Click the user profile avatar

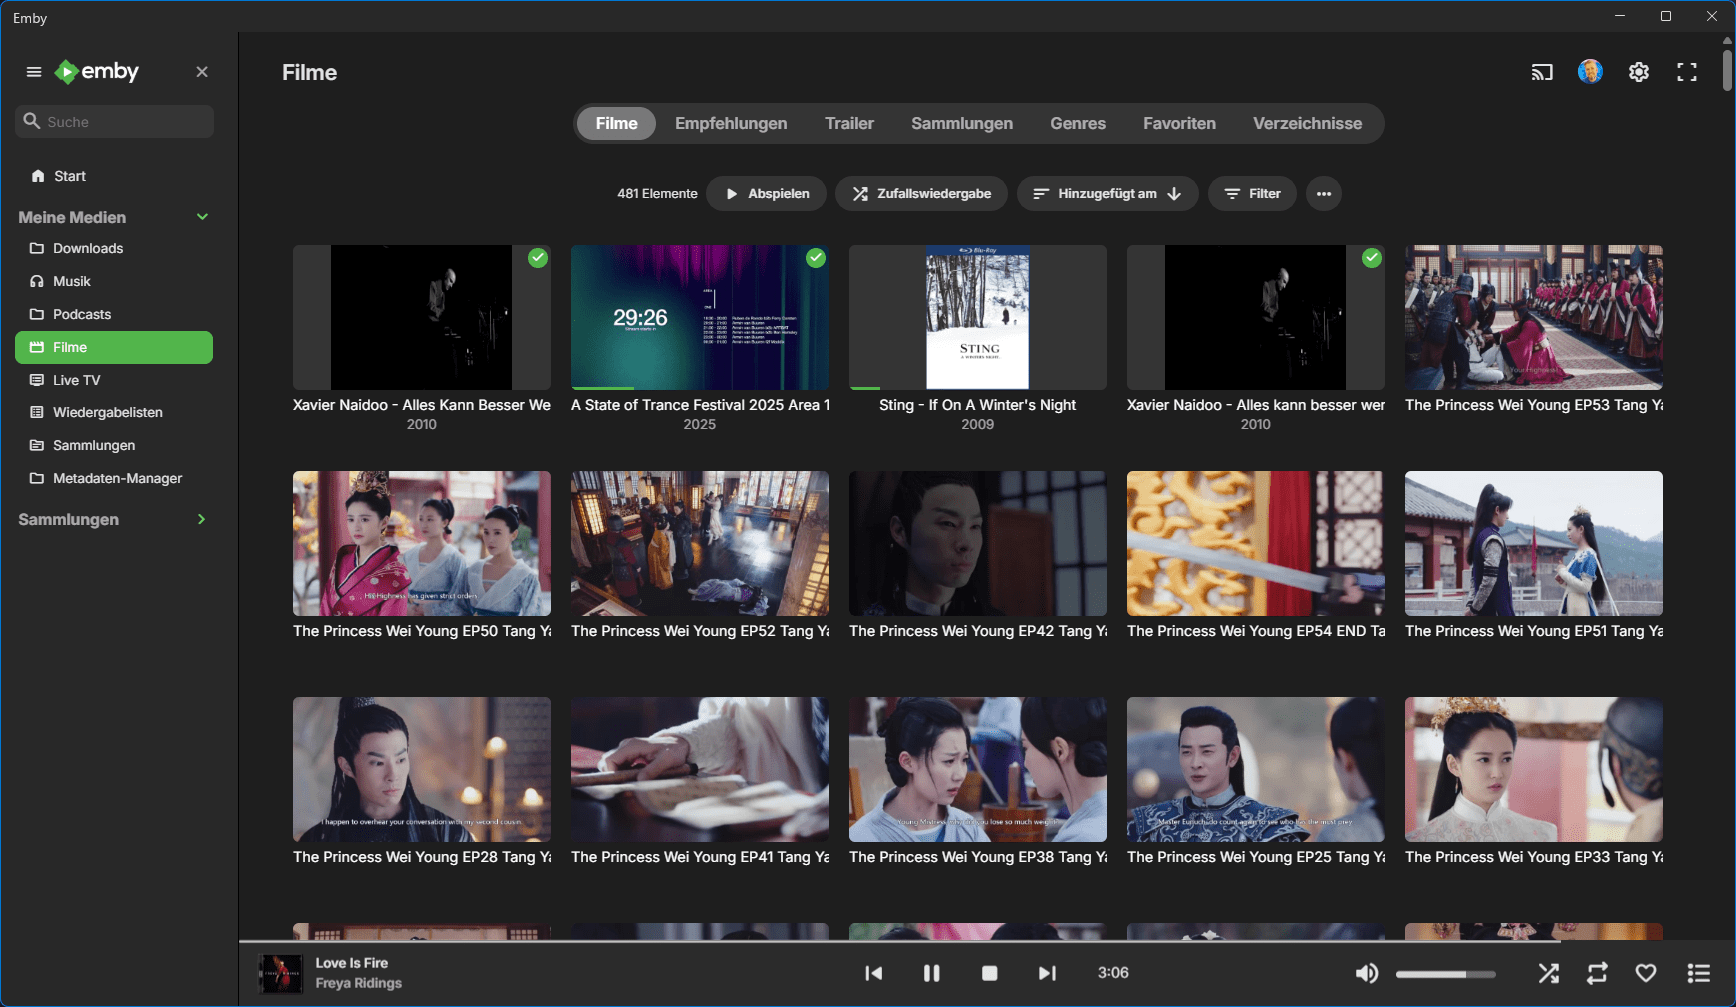tap(1590, 72)
